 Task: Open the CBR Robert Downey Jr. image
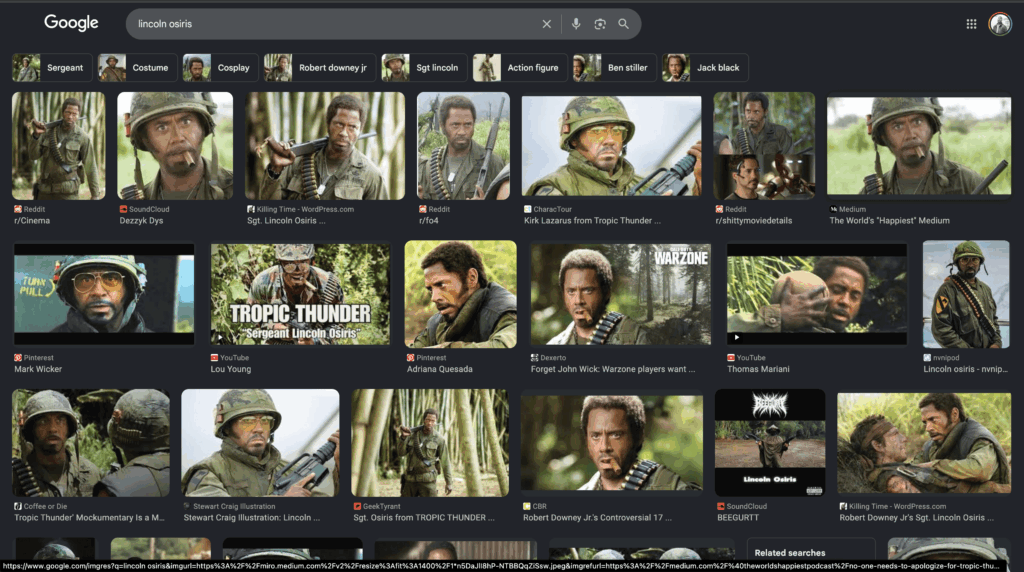click(x=611, y=443)
